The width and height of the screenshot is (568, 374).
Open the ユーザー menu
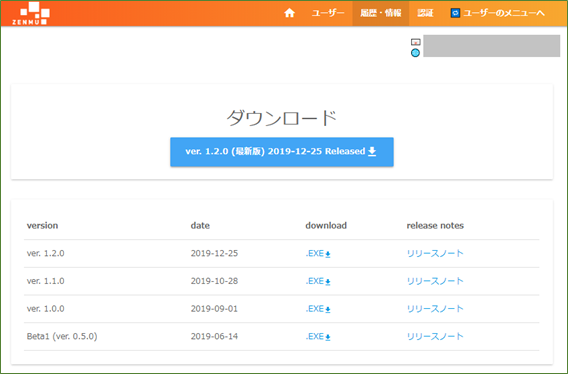(328, 13)
